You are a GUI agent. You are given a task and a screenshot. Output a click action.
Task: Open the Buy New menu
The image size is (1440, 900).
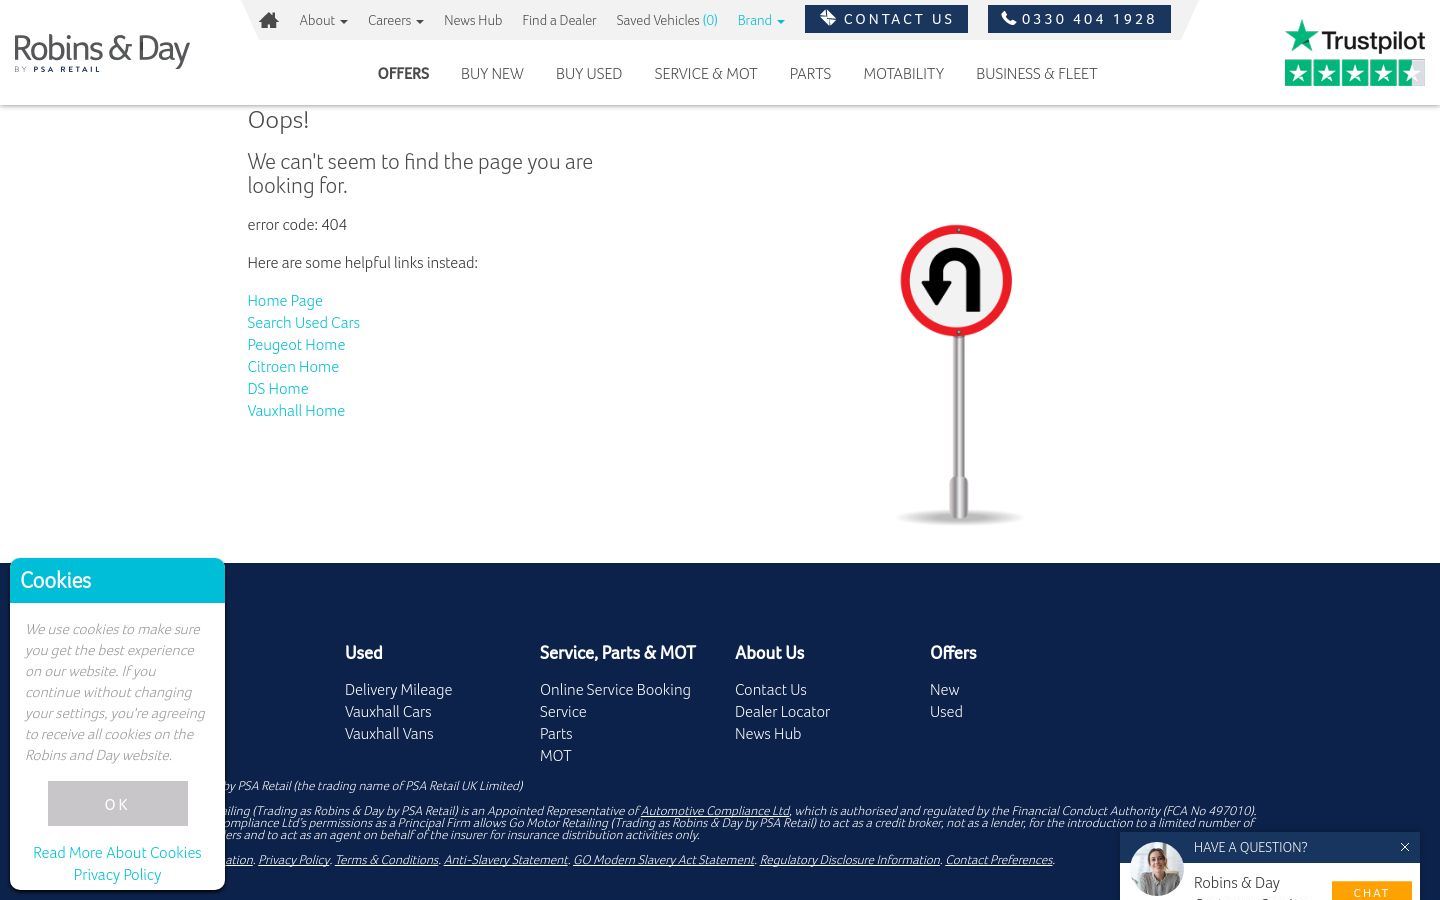coord(492,74)
